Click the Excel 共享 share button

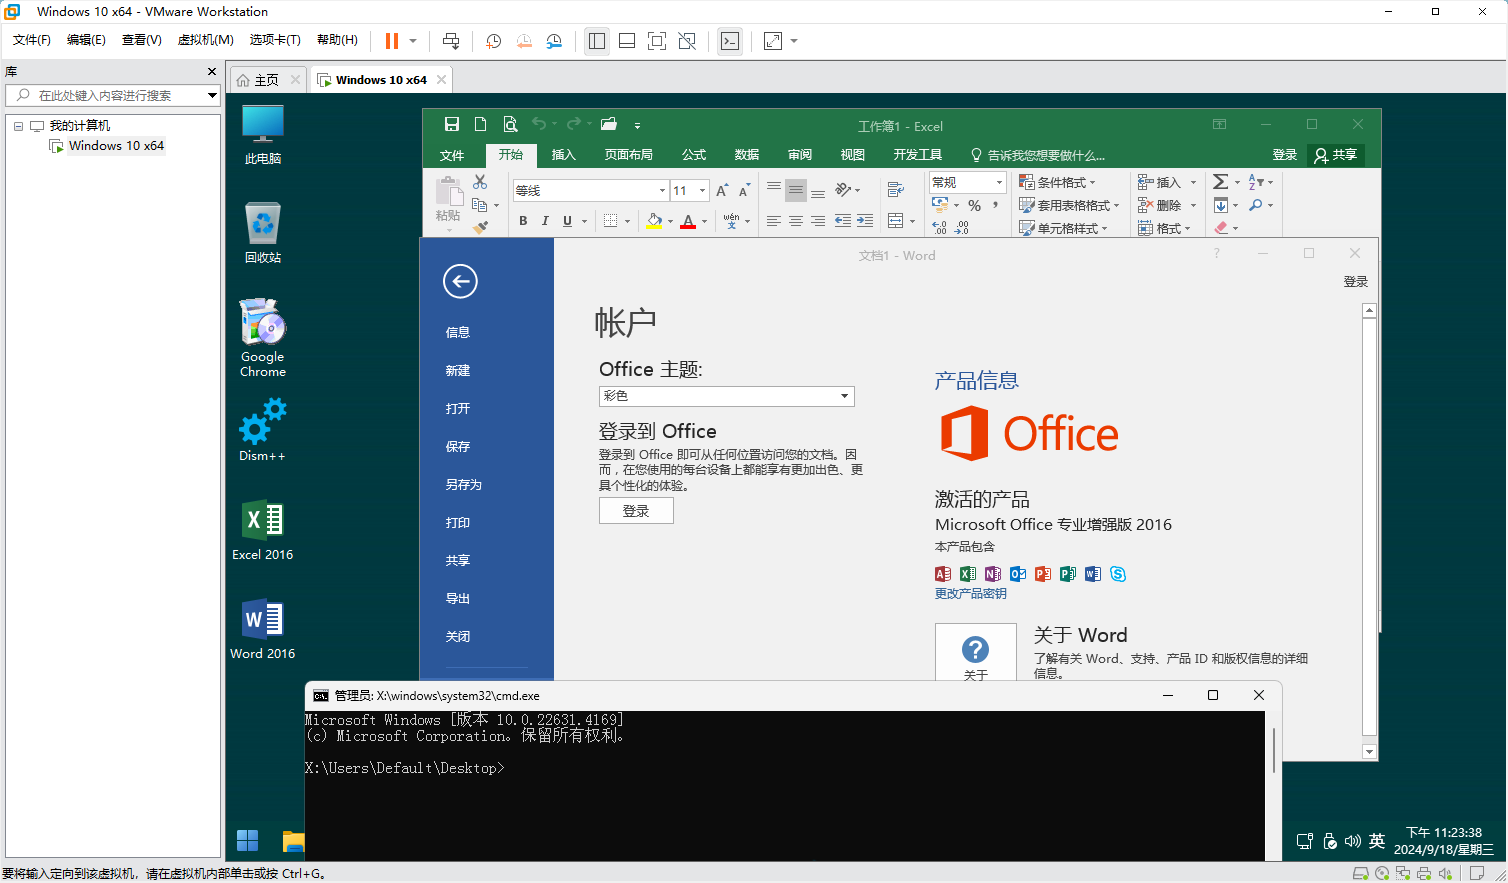1336,155
